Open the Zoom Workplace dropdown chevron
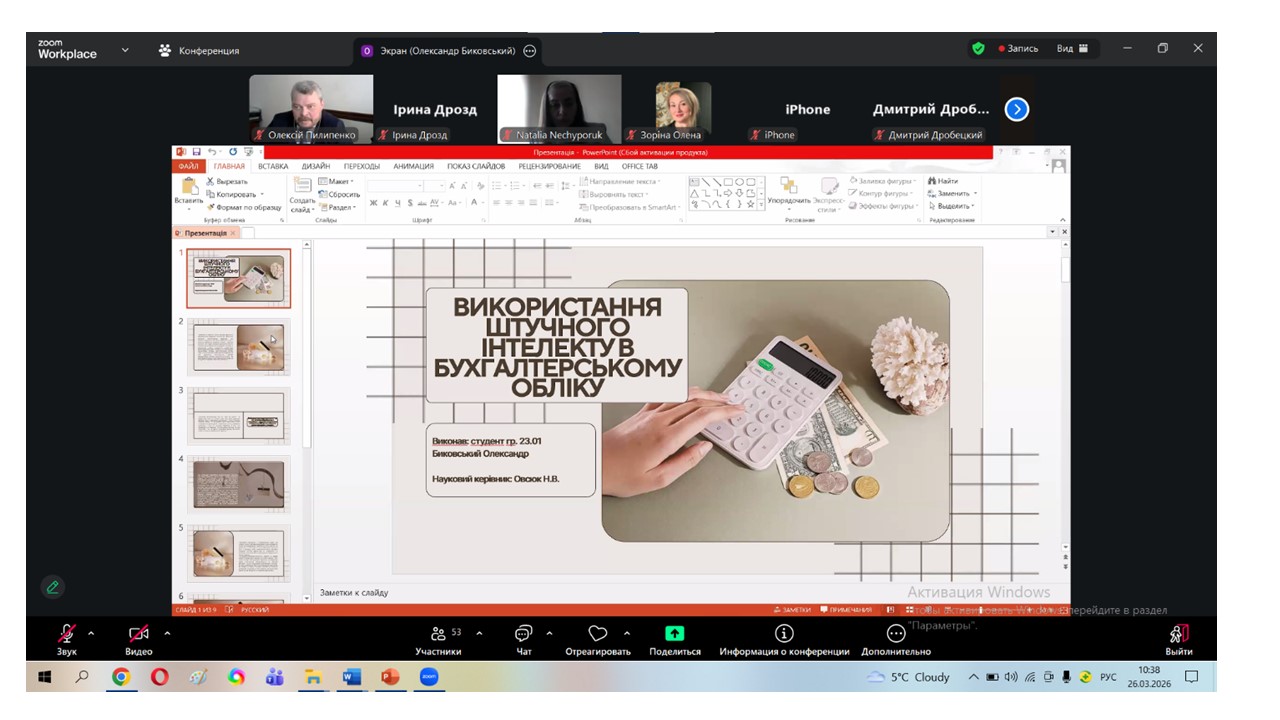Viewport: 1280px width, 720px height. point(125,49)
